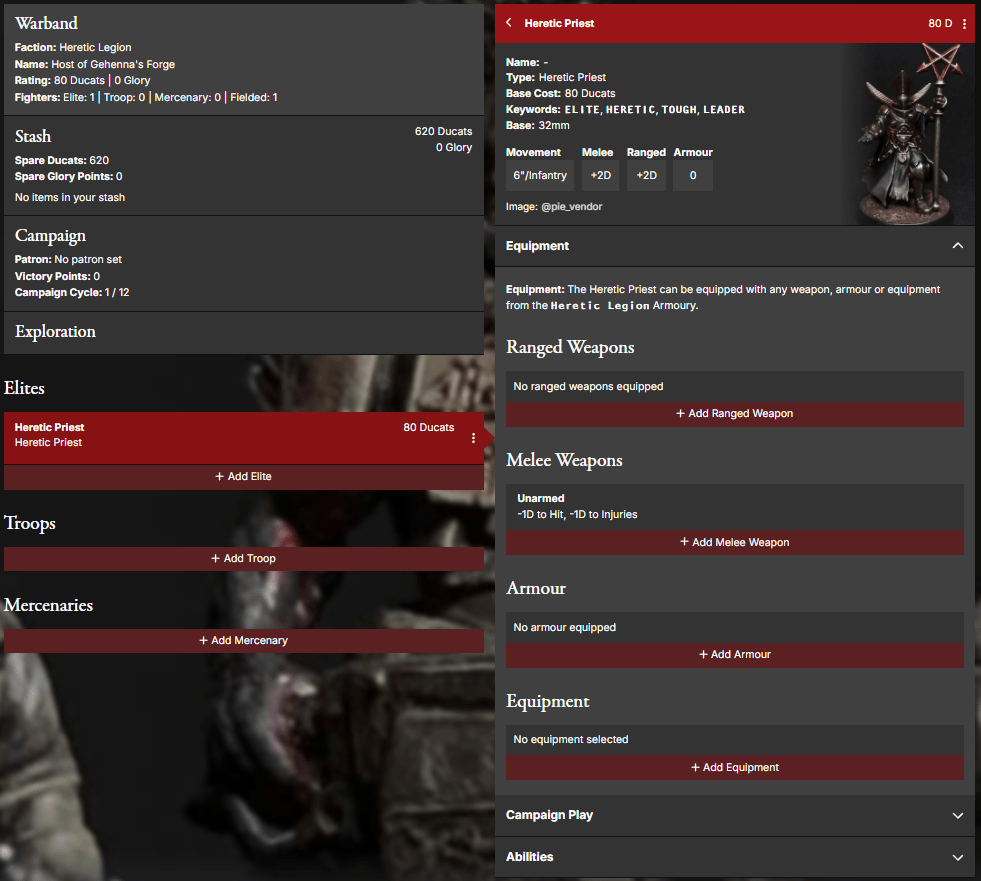Click Add Melee Weapon button
The image size is (981, 881).
(x=734, y=542)
